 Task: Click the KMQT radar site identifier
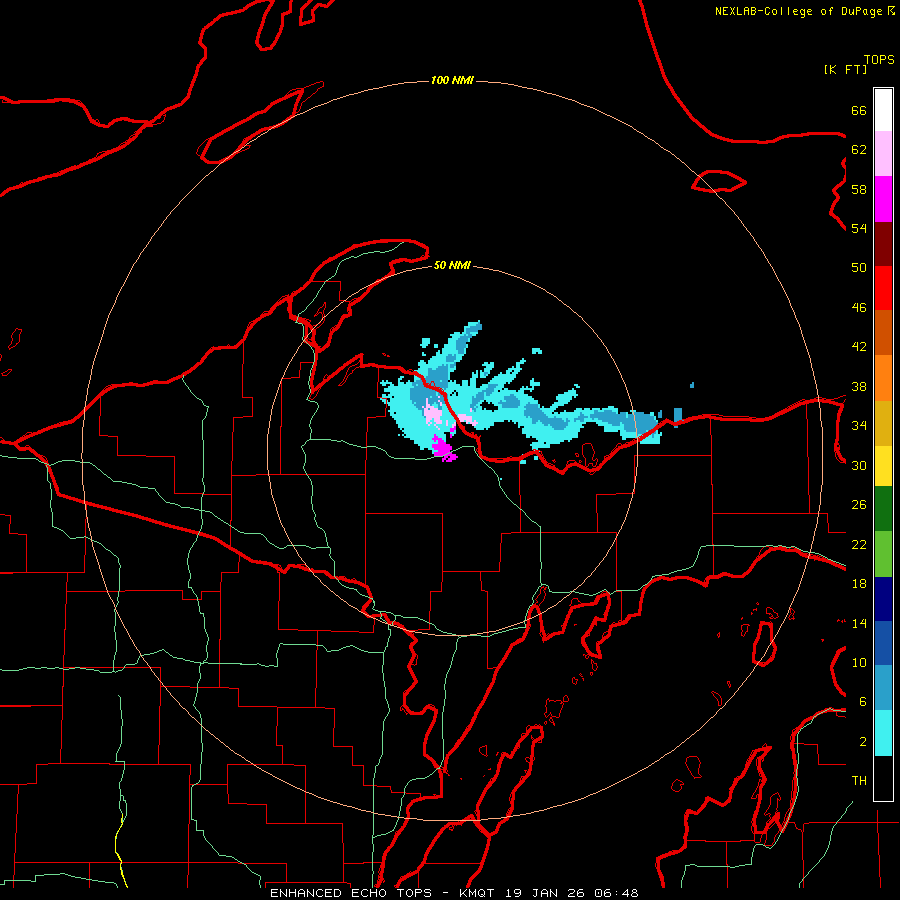tap(479, 893)
